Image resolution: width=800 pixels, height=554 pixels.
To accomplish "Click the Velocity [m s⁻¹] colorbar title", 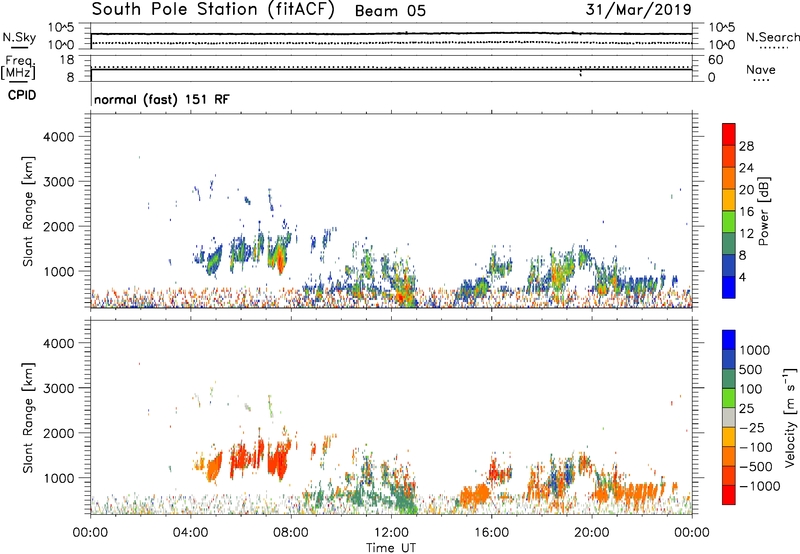I will 790,417.
